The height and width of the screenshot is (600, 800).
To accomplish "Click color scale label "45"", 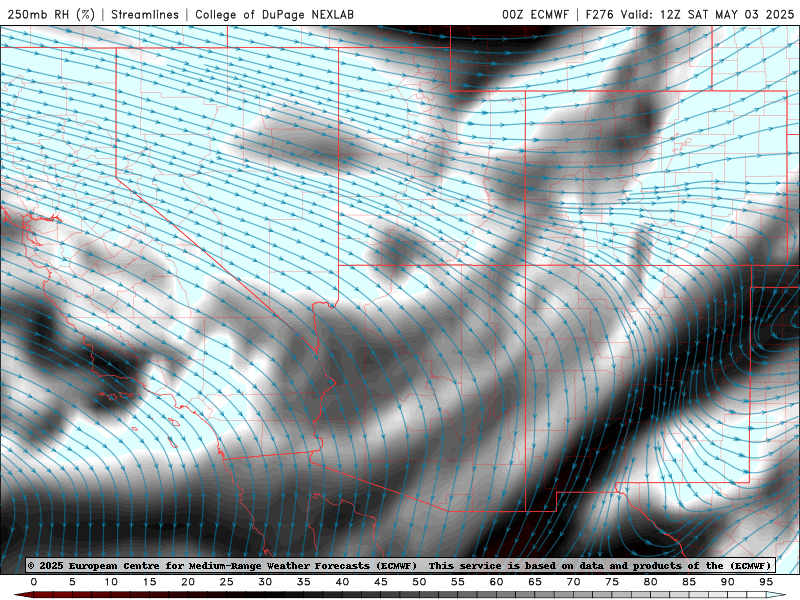I will click(x=381, y=582).
